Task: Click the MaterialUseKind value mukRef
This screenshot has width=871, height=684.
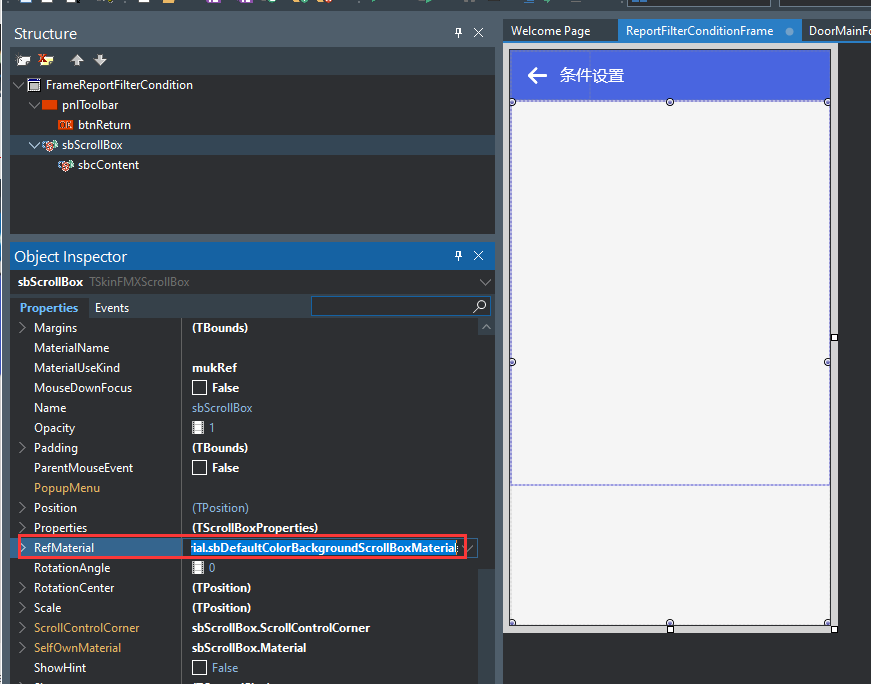Action: tap(214, 368)
